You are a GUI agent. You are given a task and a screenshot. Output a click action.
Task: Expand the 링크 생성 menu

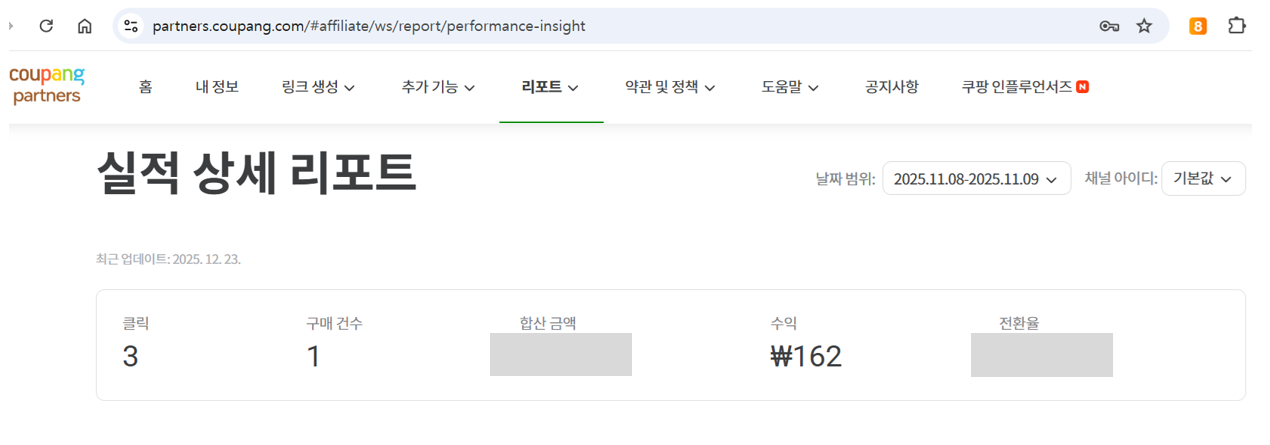[x=319, y=87]
